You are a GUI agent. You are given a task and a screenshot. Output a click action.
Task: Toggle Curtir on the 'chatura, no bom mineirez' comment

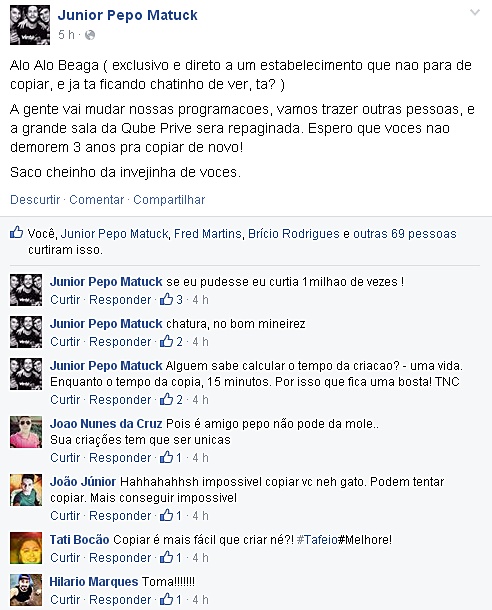tap(65, 342)
